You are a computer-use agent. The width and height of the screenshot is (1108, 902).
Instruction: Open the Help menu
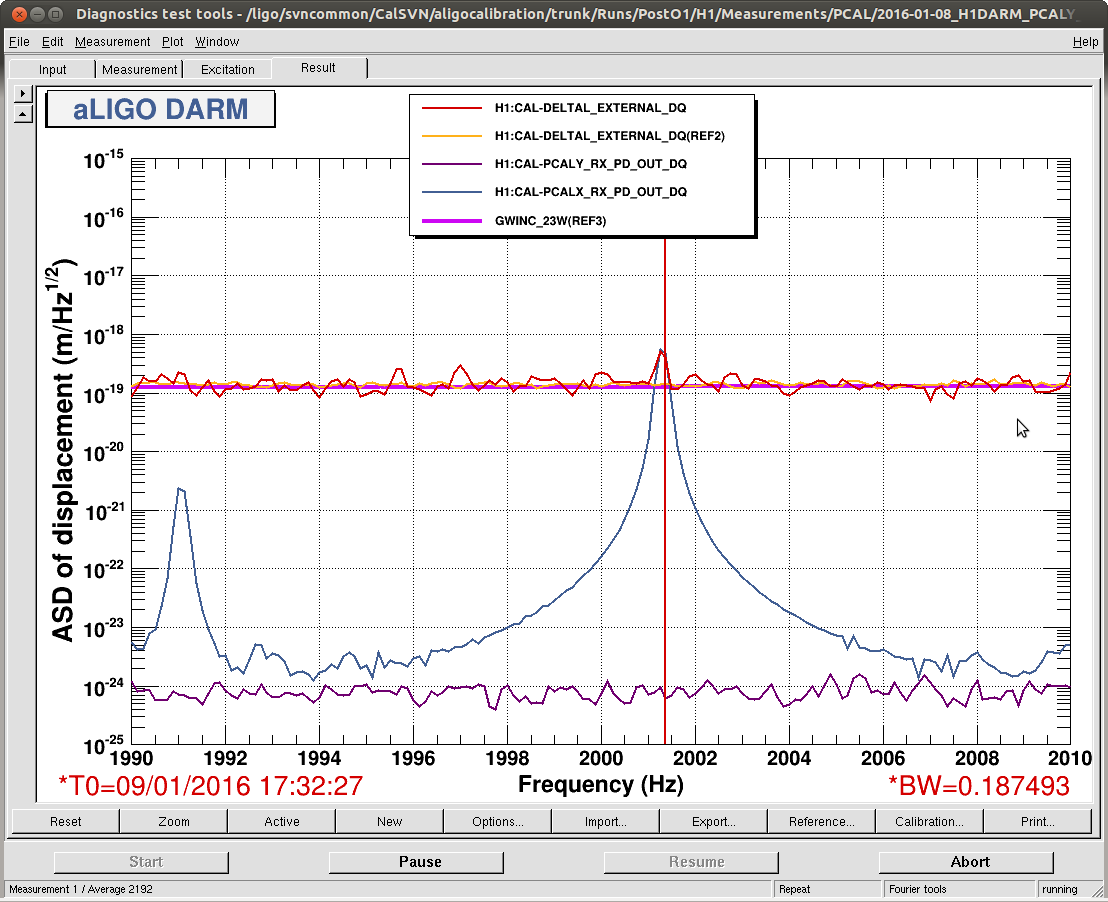click(1085, 42)
